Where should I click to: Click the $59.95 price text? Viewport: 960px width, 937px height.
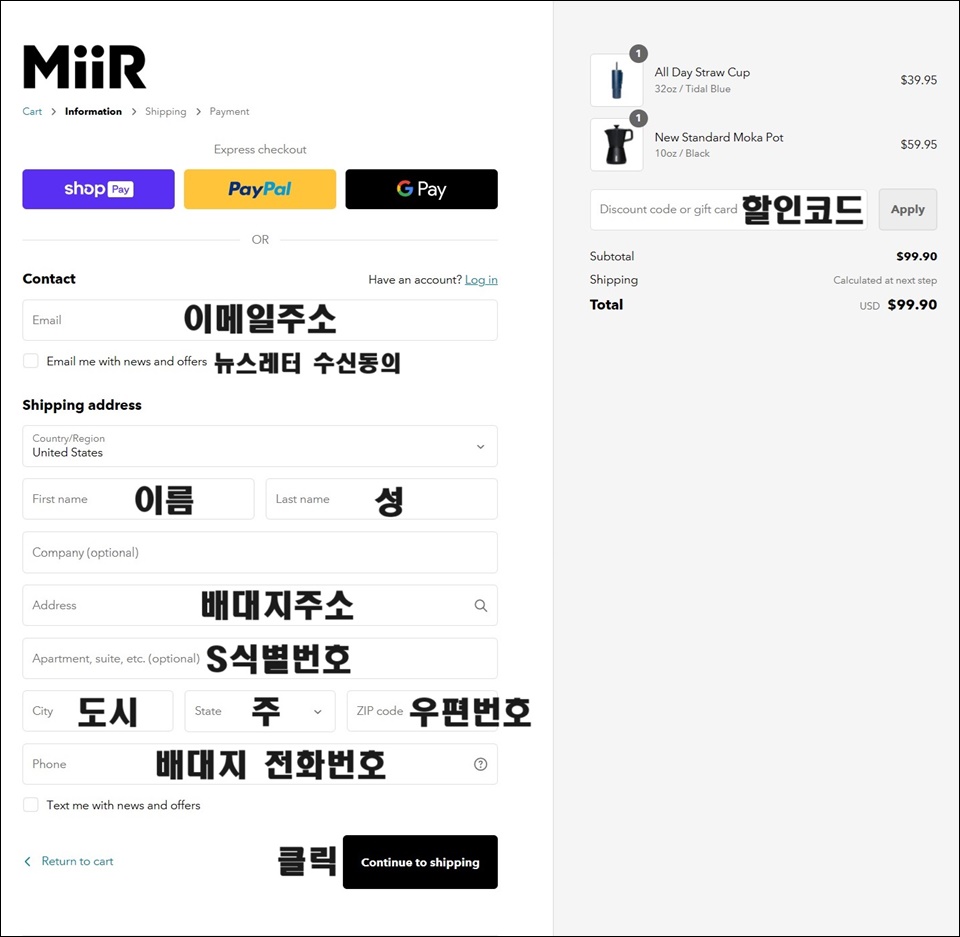pyautogui.click(x=918, y=145)
